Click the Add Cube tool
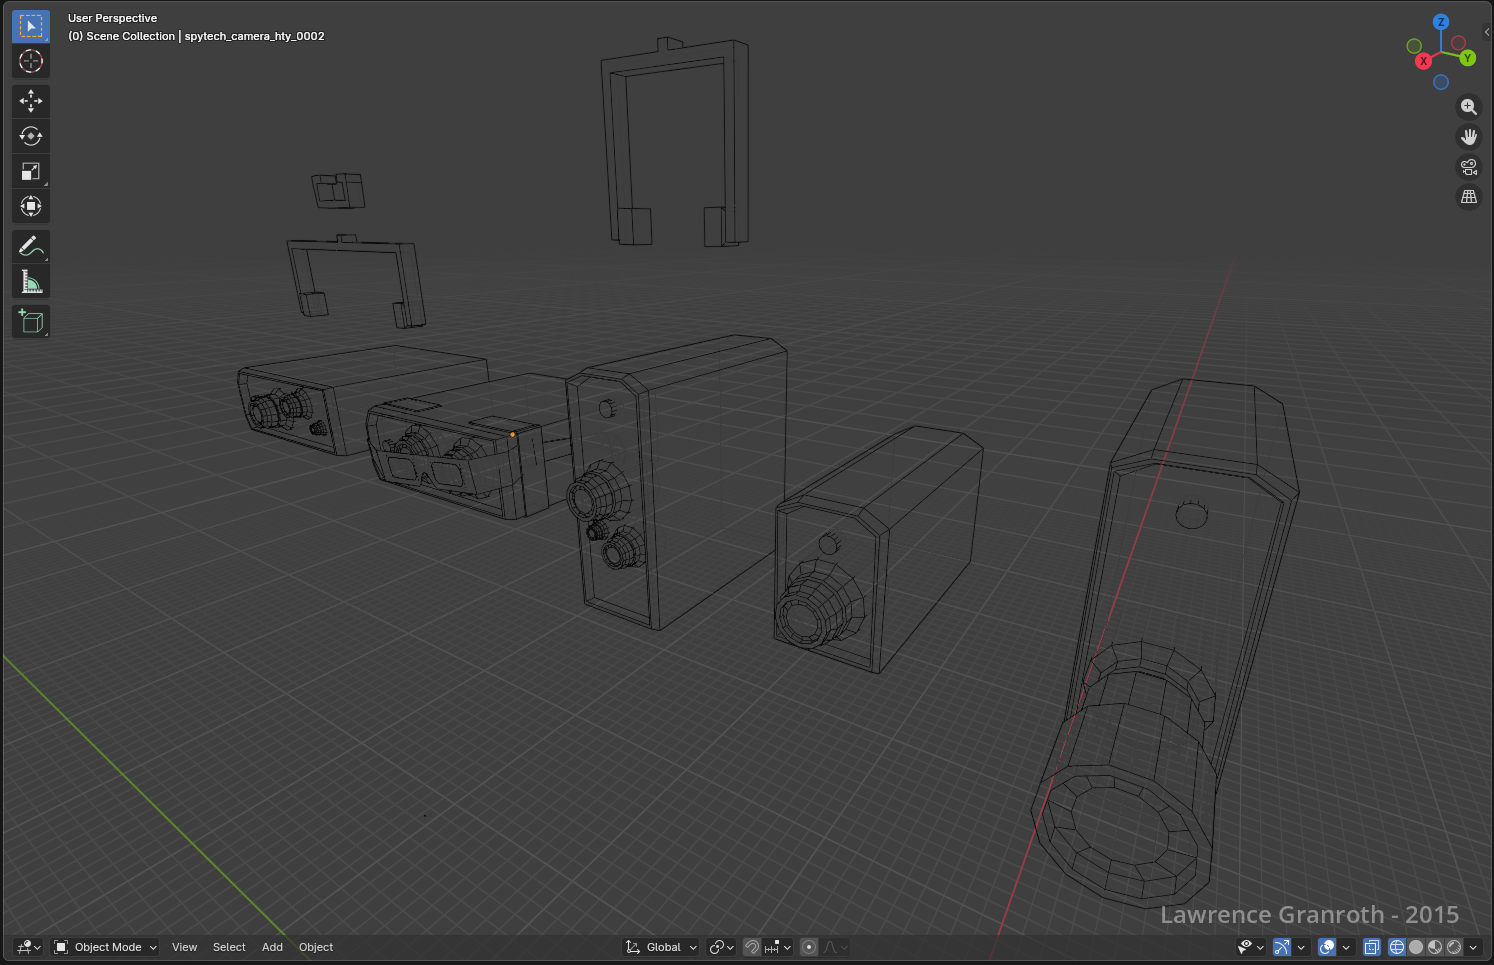The width and height of the screenshot is (1494, 965). tap(31, 321)
